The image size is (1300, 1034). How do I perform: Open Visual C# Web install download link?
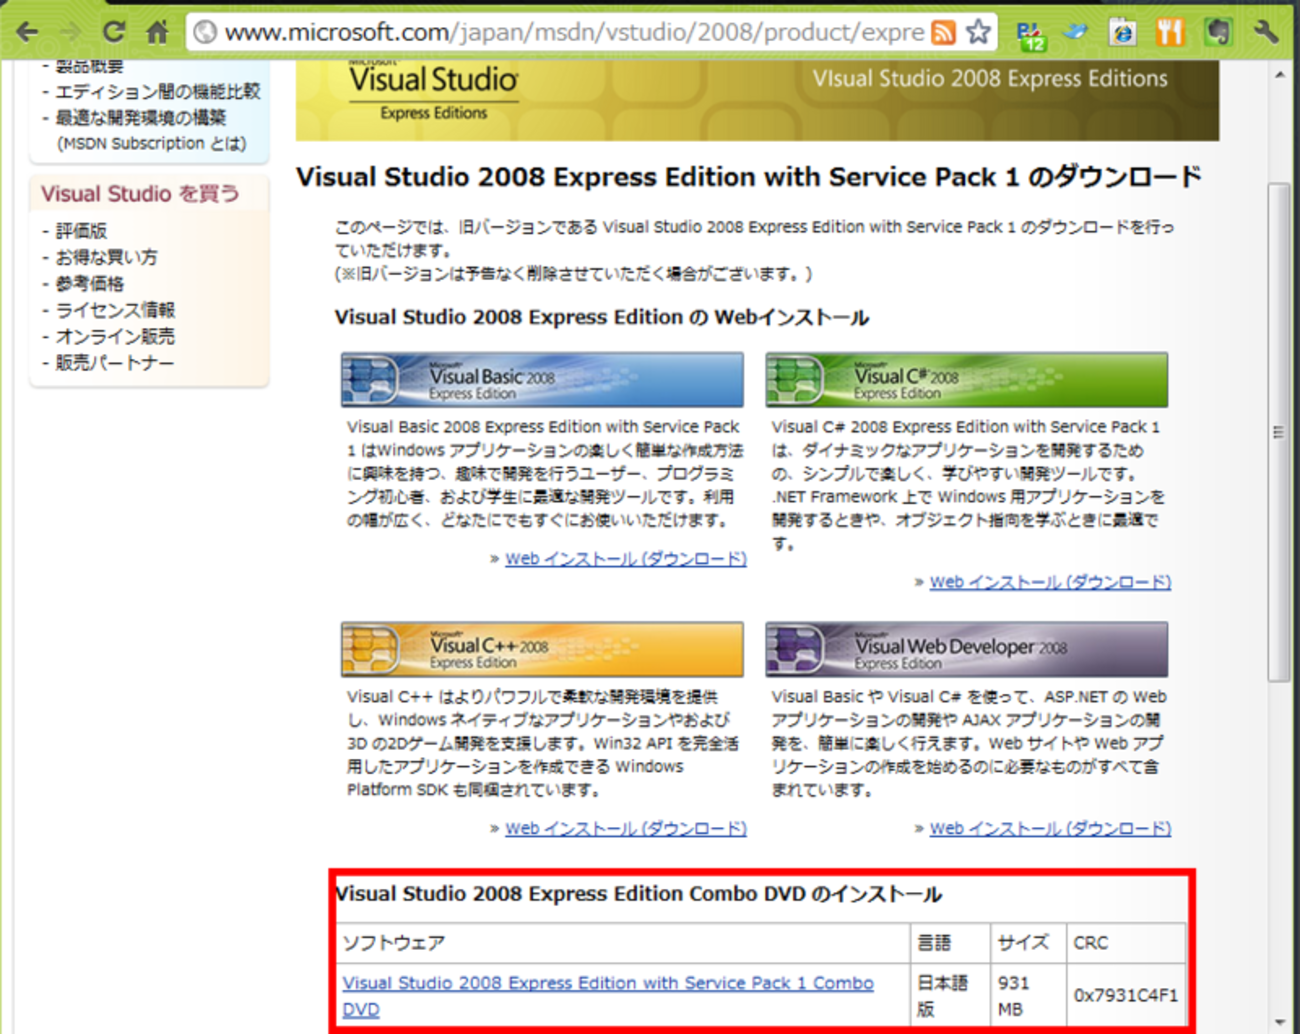1051,582
